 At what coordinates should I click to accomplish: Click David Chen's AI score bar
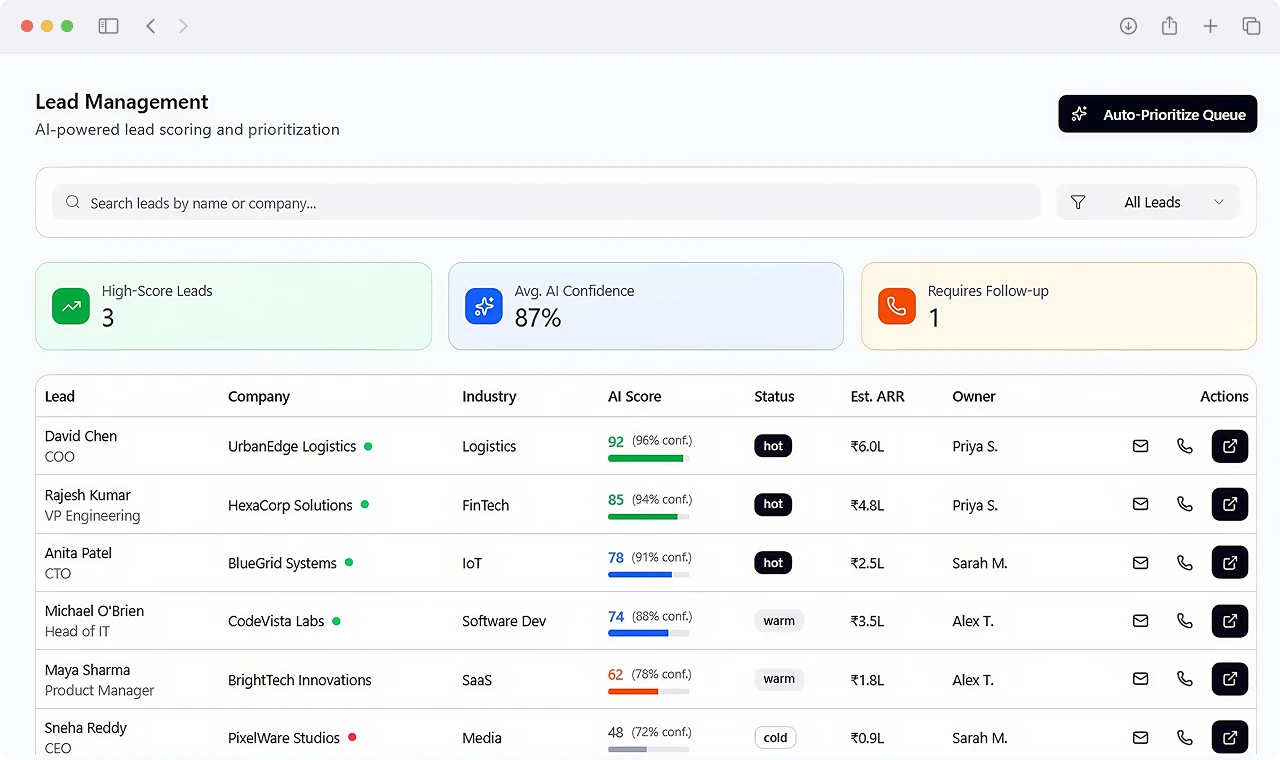coord(648,458)
